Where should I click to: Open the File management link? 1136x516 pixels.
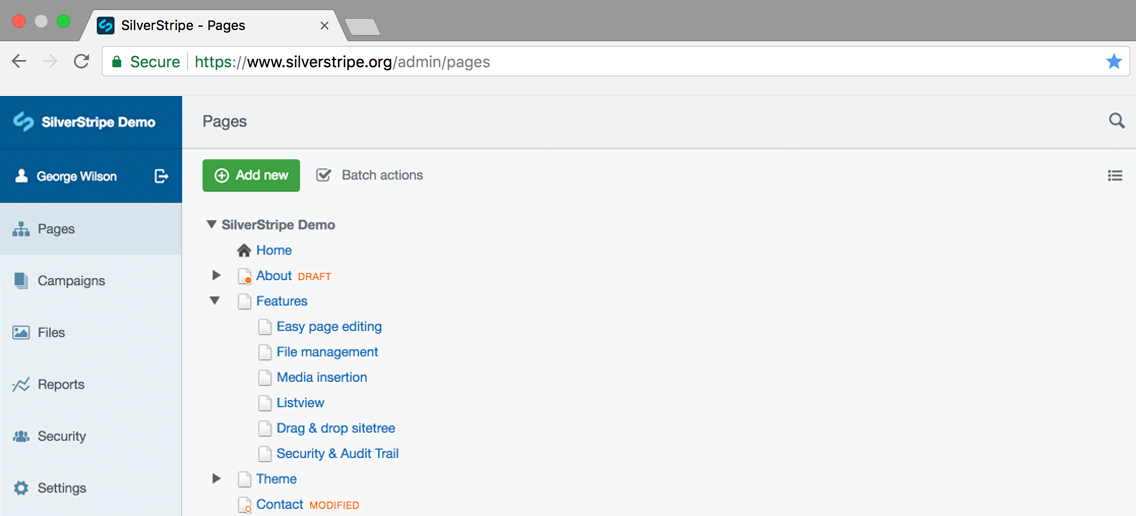[327, 352]
